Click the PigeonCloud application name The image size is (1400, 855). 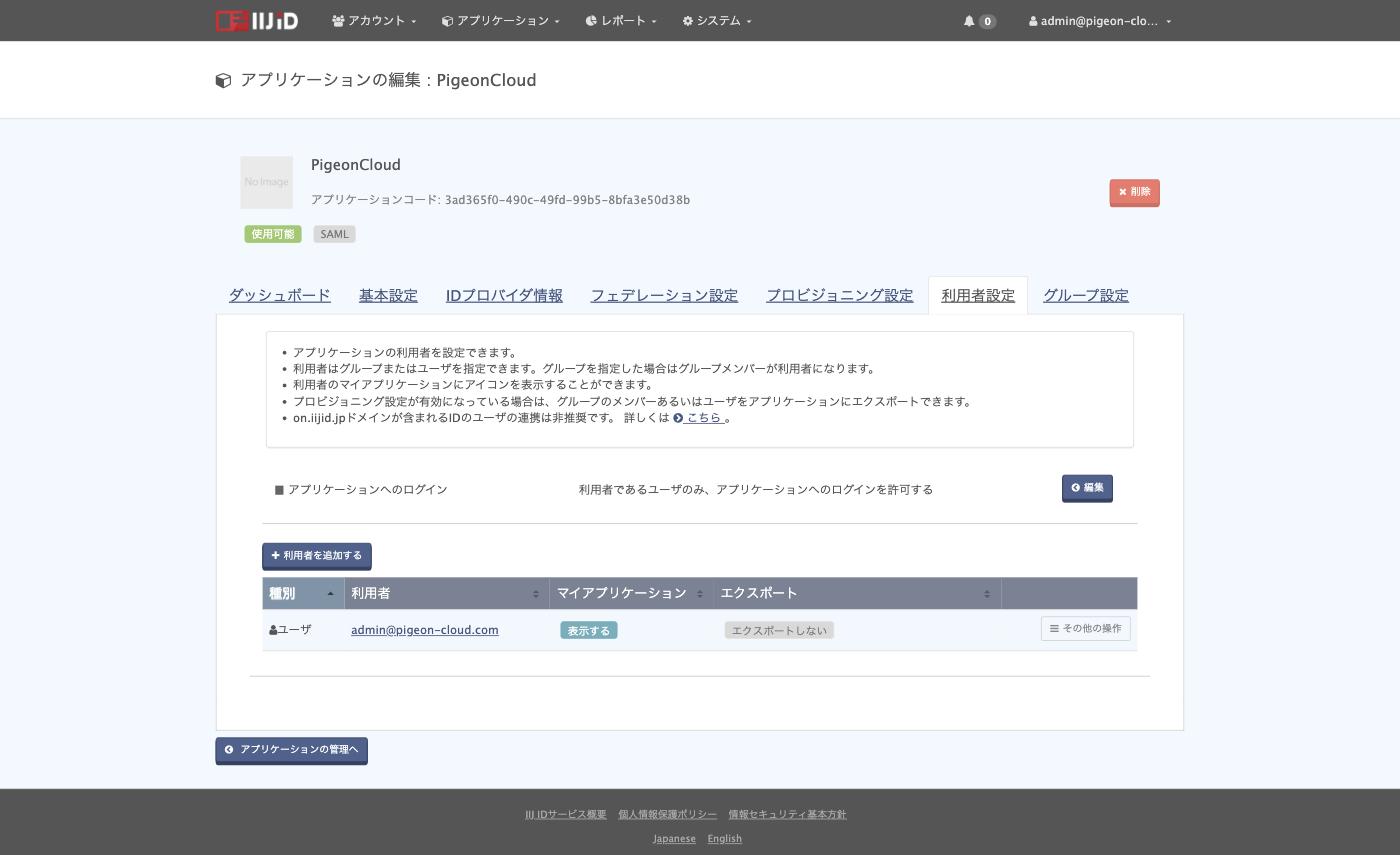[356, 165]
